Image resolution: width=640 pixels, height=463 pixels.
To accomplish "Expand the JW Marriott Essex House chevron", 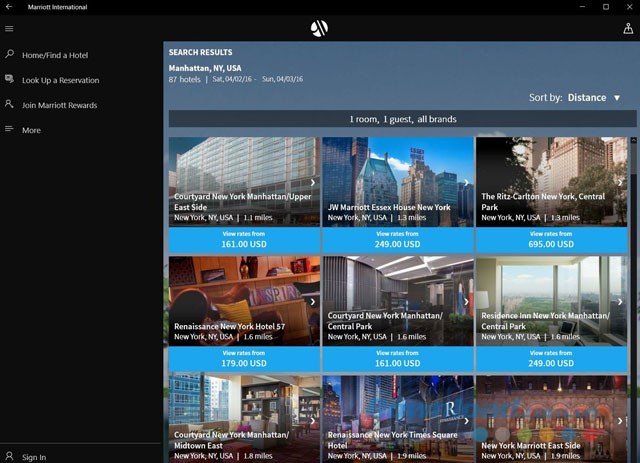I will [x=467, y=183].
